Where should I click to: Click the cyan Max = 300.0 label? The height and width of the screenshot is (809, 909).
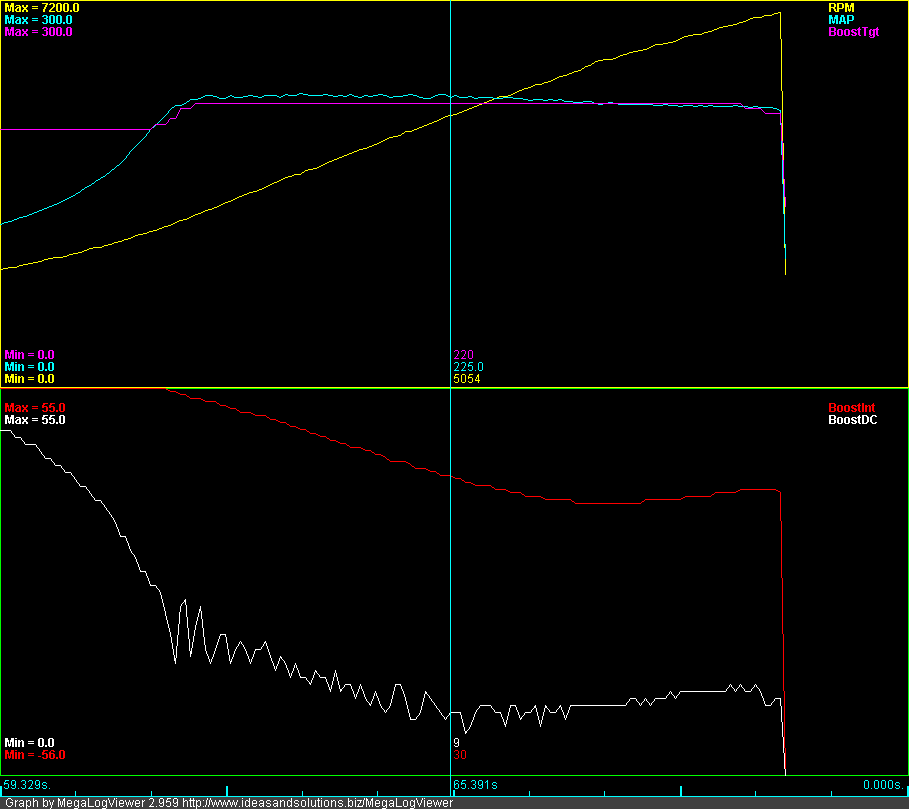38,20
